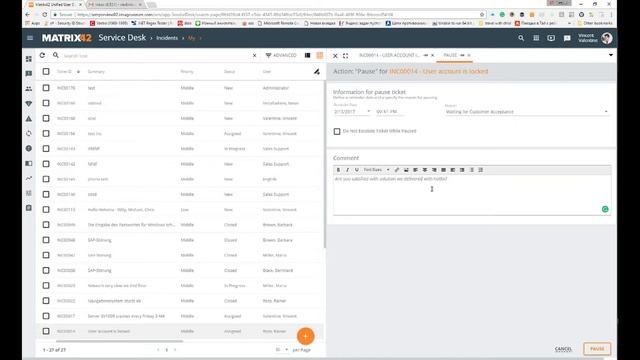Open the warning triangle sidebar icon
The image size is (640, 360).
[29, 119]
